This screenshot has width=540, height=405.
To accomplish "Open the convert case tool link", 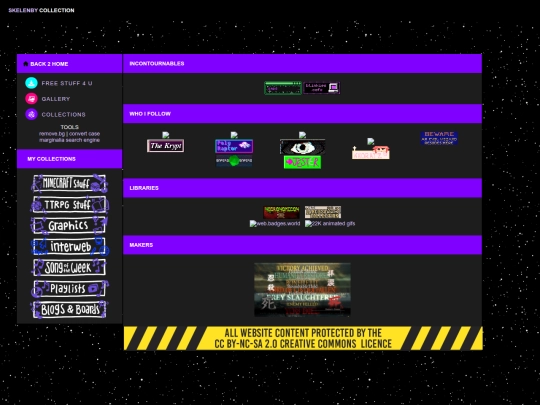I will tap(84, 134).
